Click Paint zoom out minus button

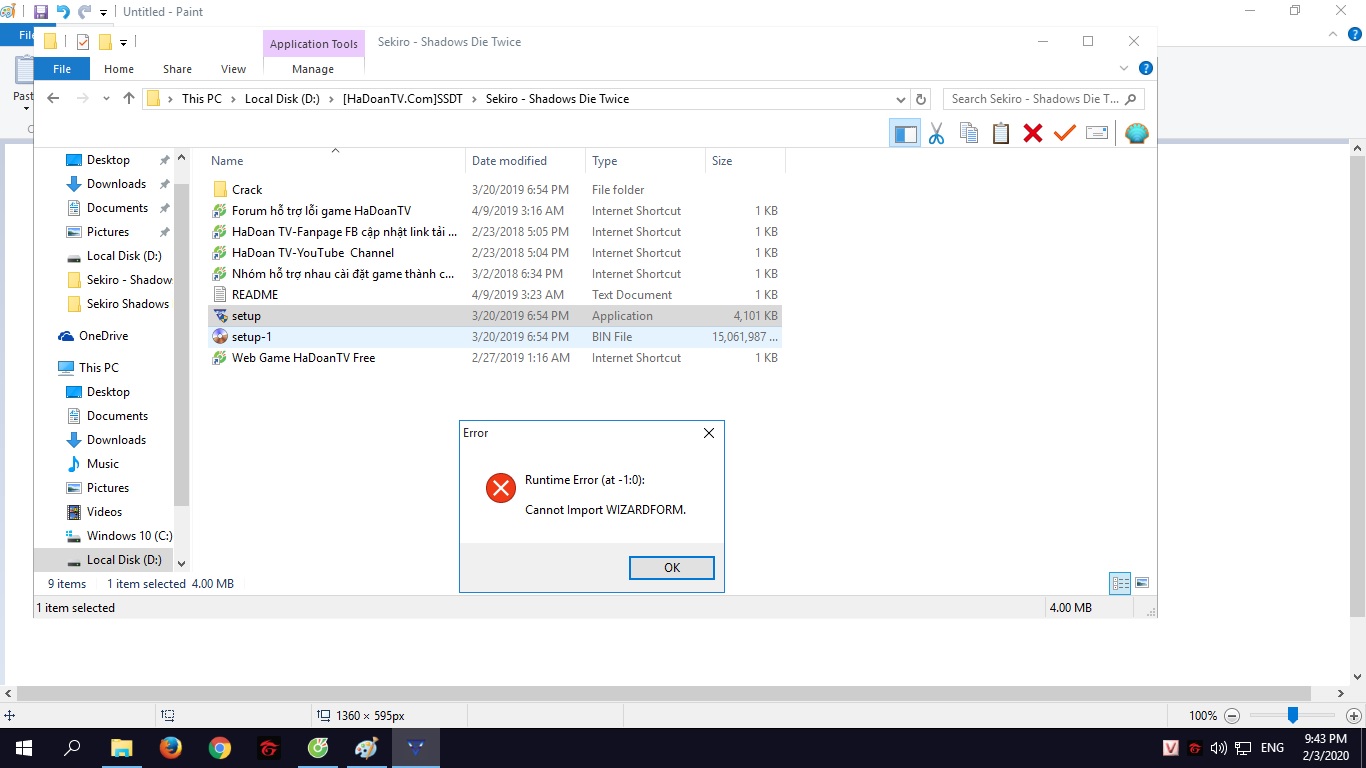(x=1232, y=716)
